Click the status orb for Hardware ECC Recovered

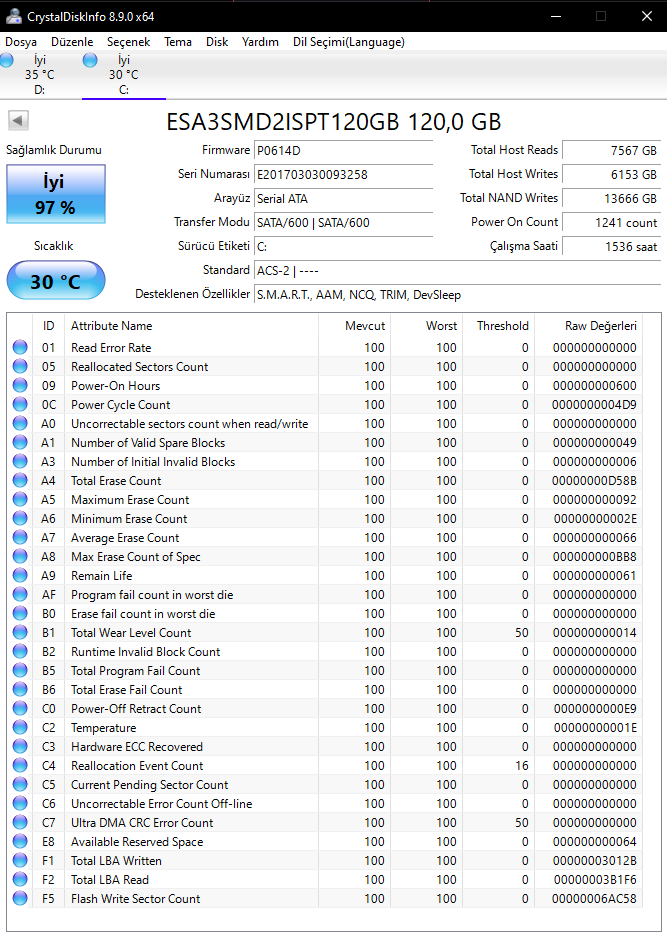[x=20, y=747]
